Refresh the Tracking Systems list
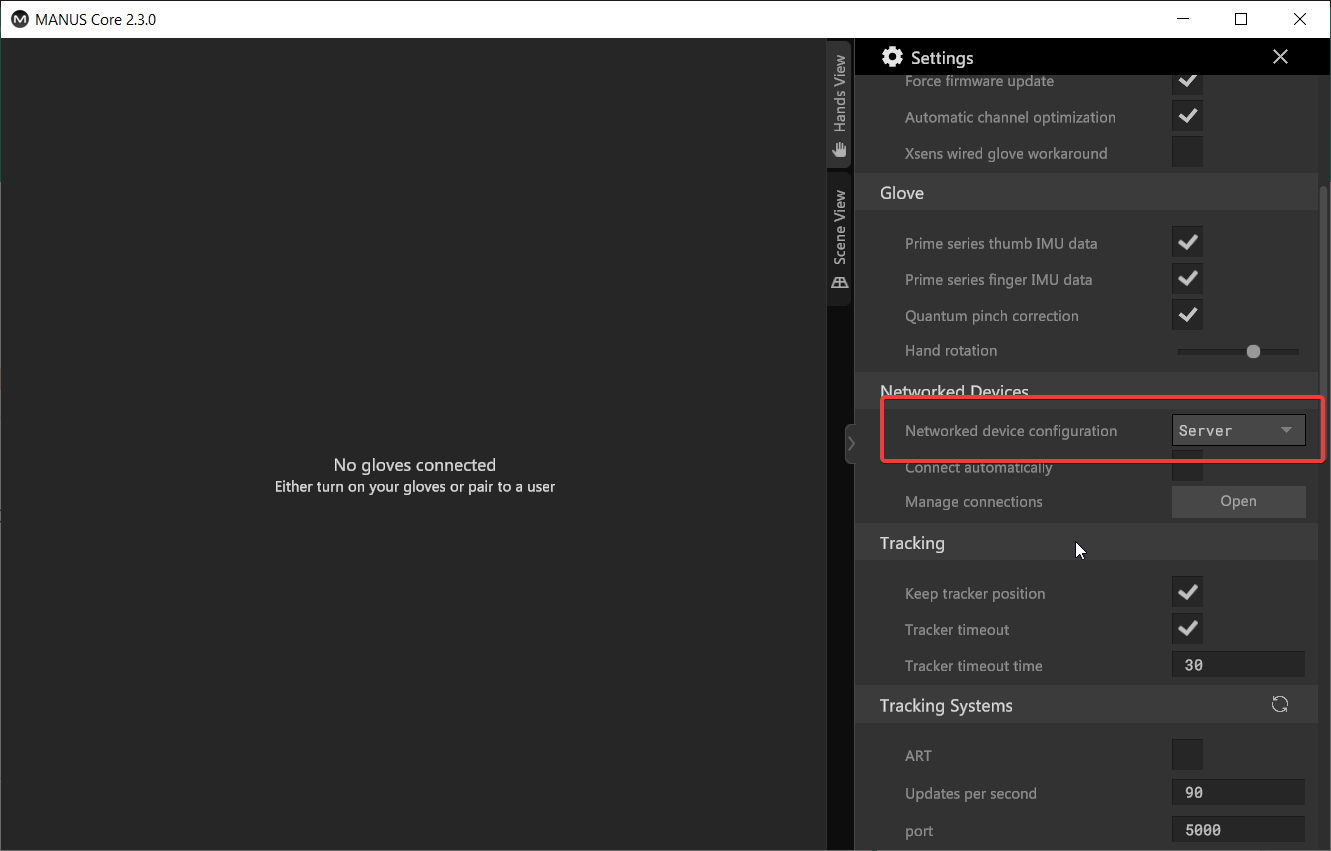1331x851 pixels. click(x=1279, y=705)
